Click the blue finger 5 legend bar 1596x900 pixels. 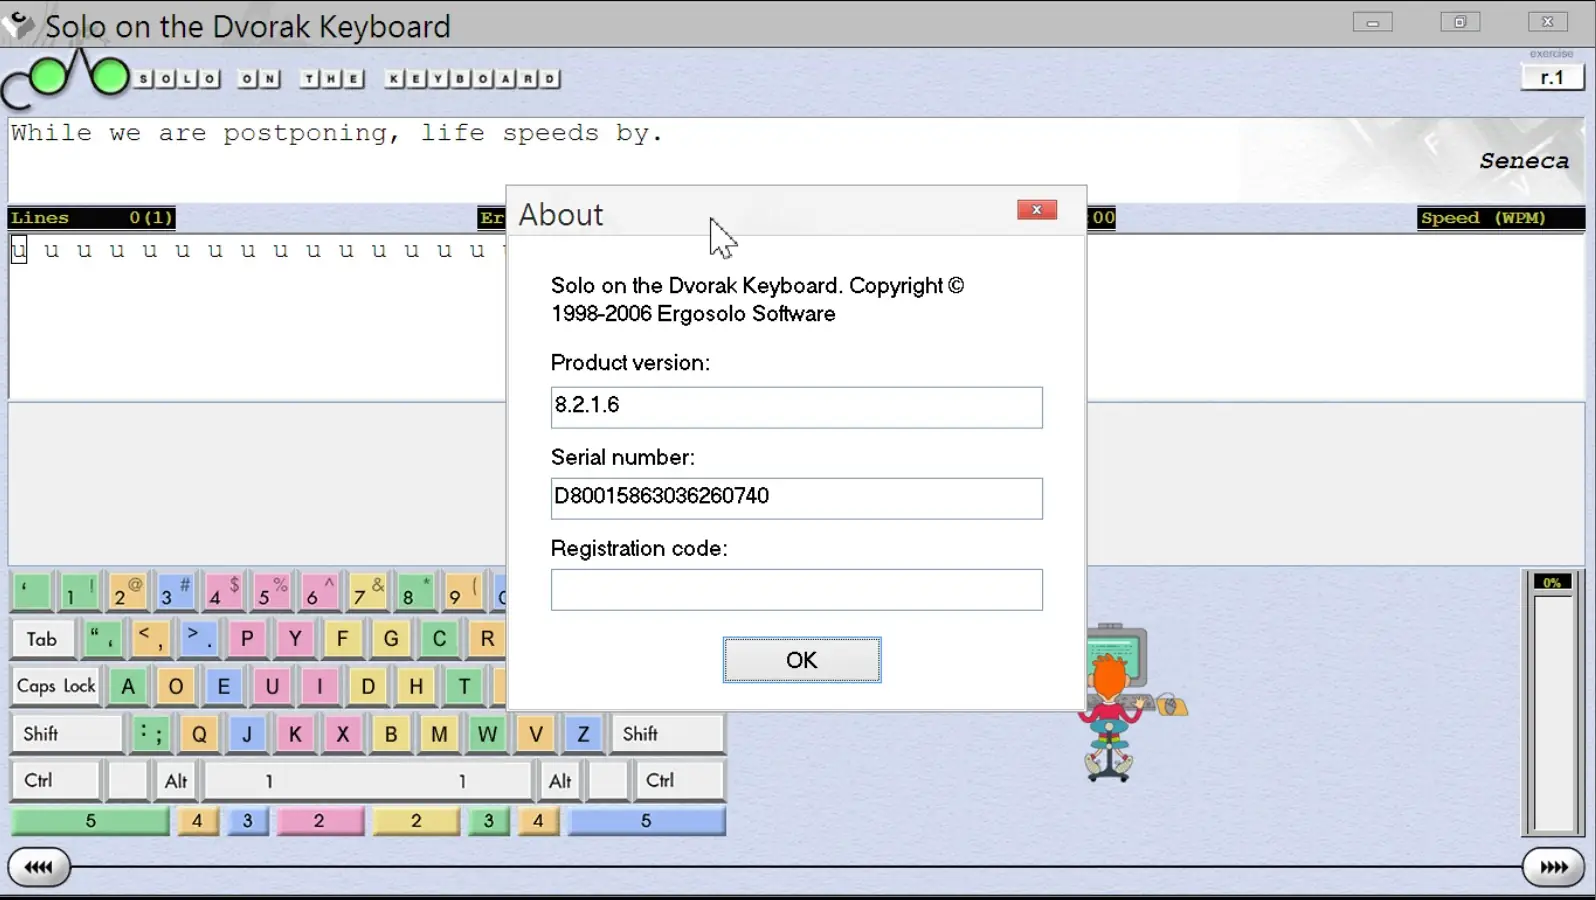646,821
